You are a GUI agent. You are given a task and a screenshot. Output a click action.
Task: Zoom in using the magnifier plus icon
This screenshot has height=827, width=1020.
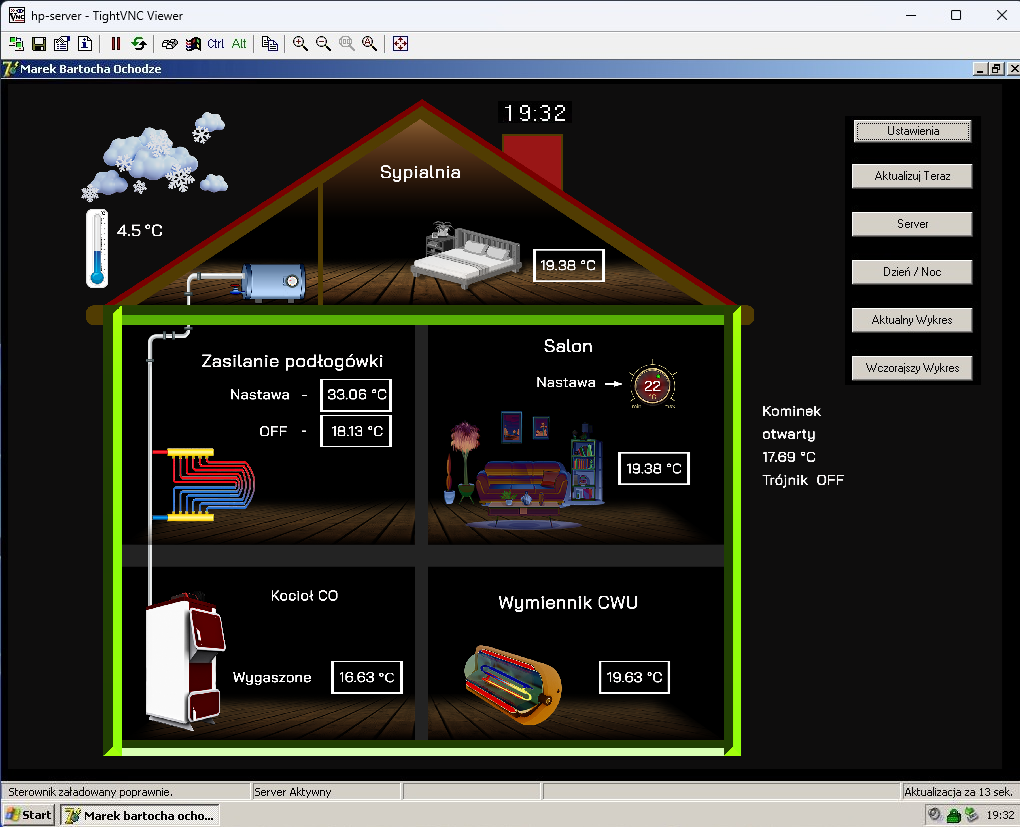[300, 44]
